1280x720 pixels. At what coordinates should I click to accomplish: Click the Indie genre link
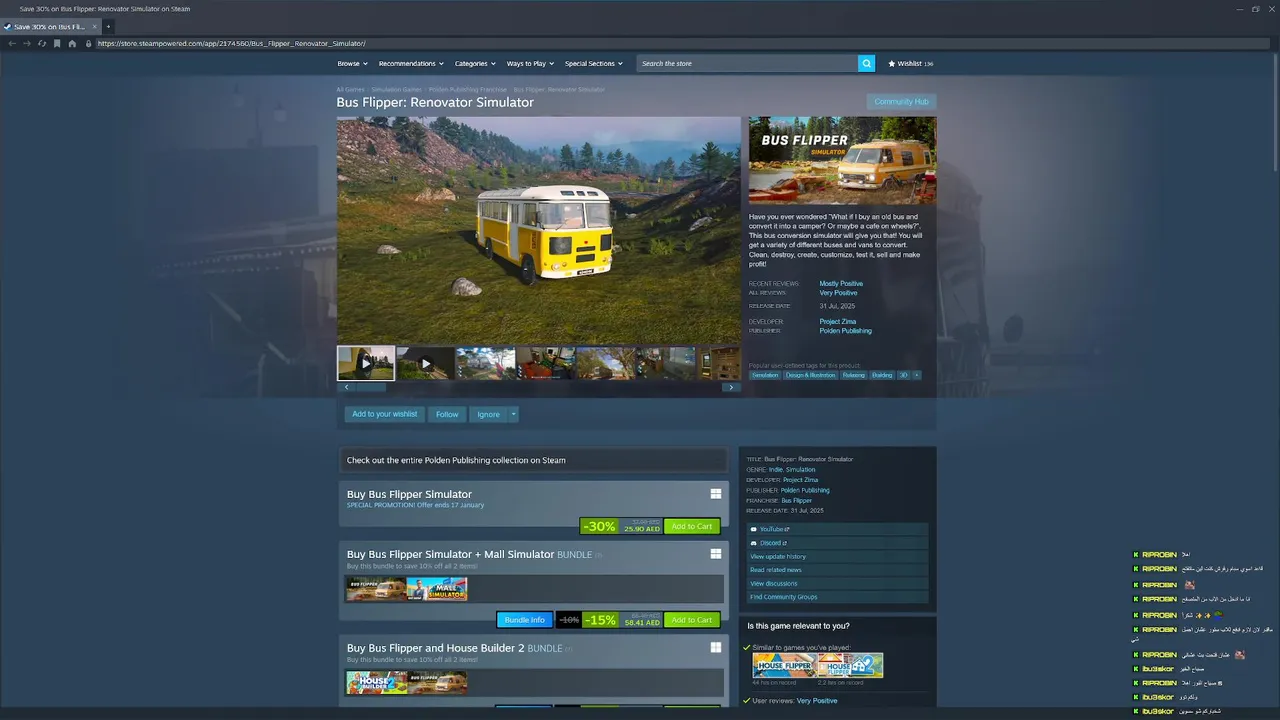tap(775, 470)
